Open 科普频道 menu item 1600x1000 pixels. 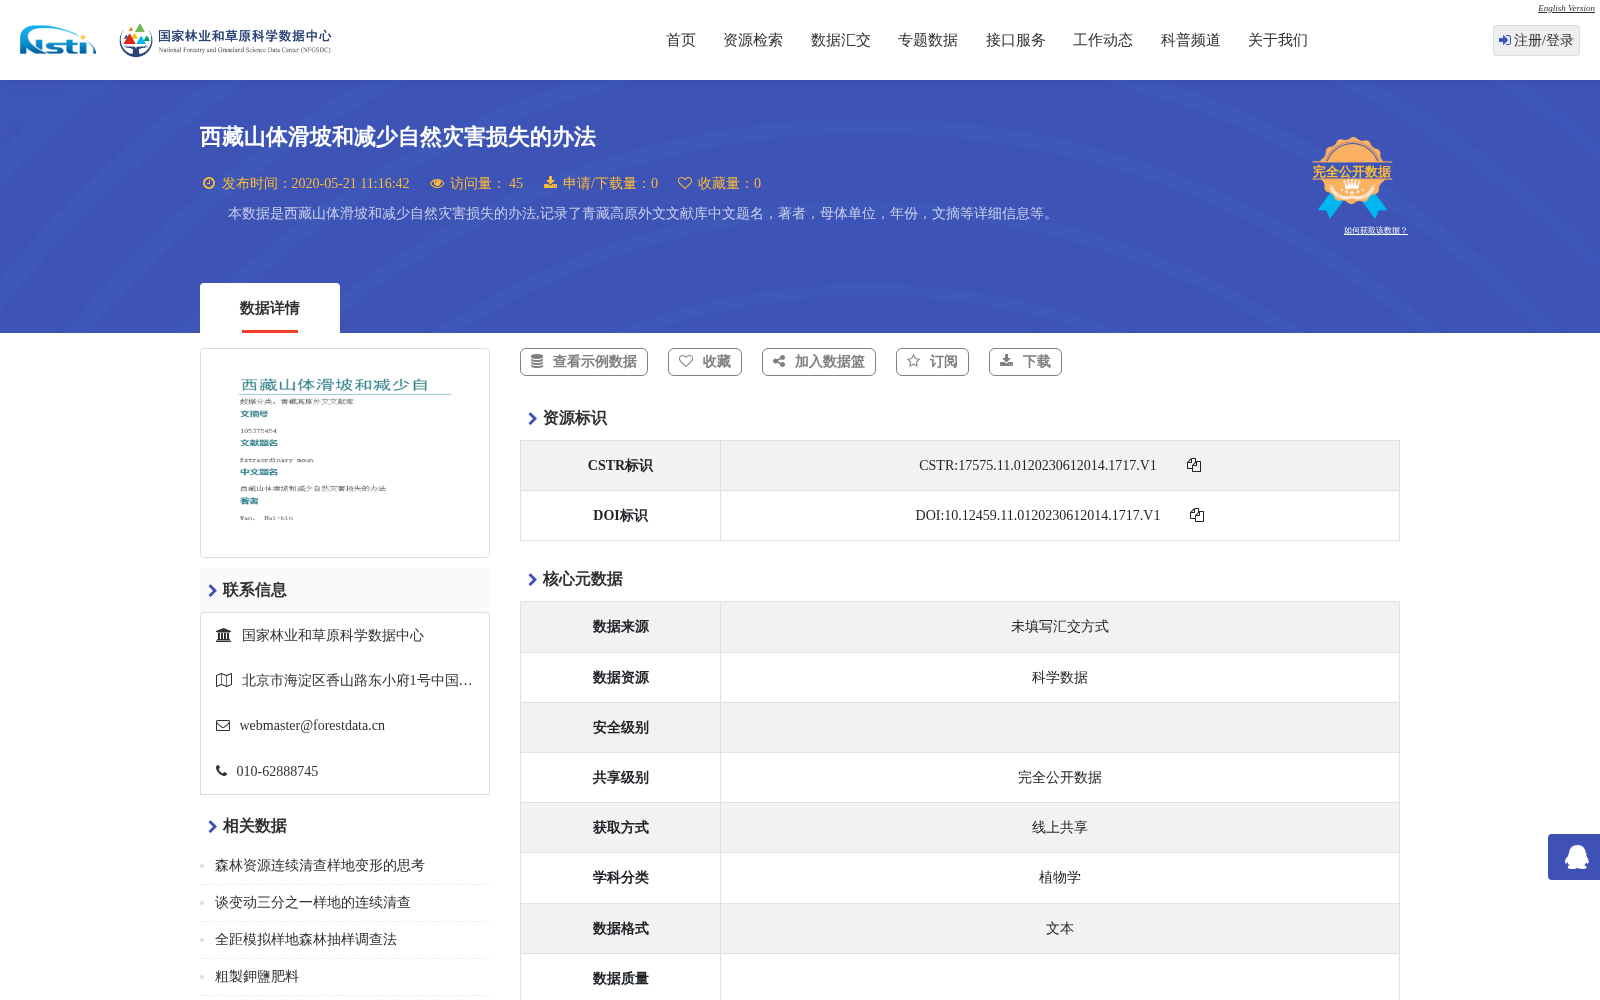[1191, 40]
